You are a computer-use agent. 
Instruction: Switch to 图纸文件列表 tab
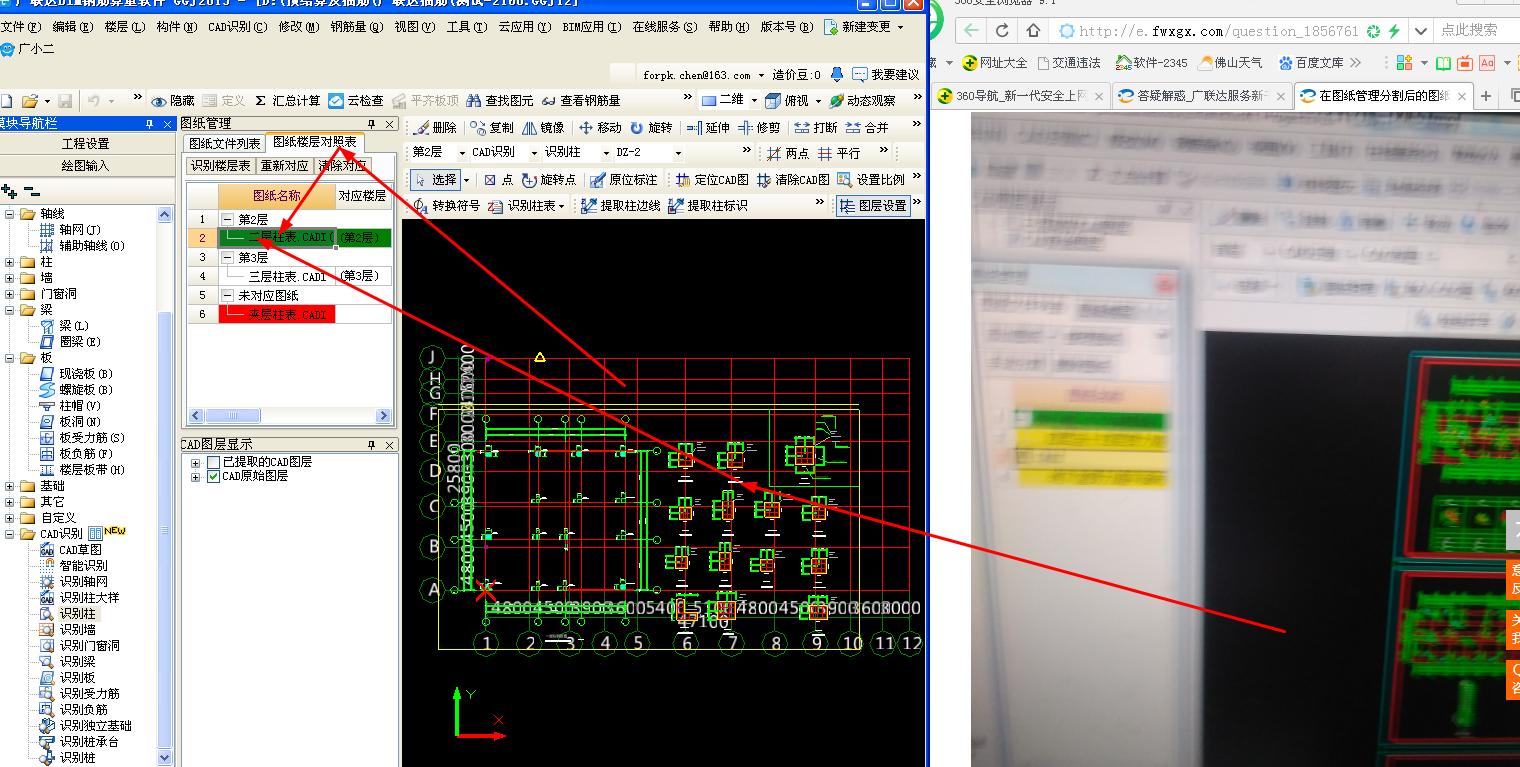225,144
